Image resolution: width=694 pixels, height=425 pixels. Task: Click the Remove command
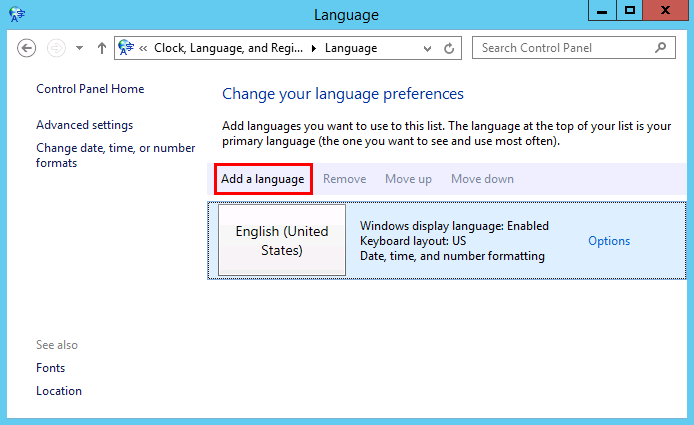click(344, 179)
